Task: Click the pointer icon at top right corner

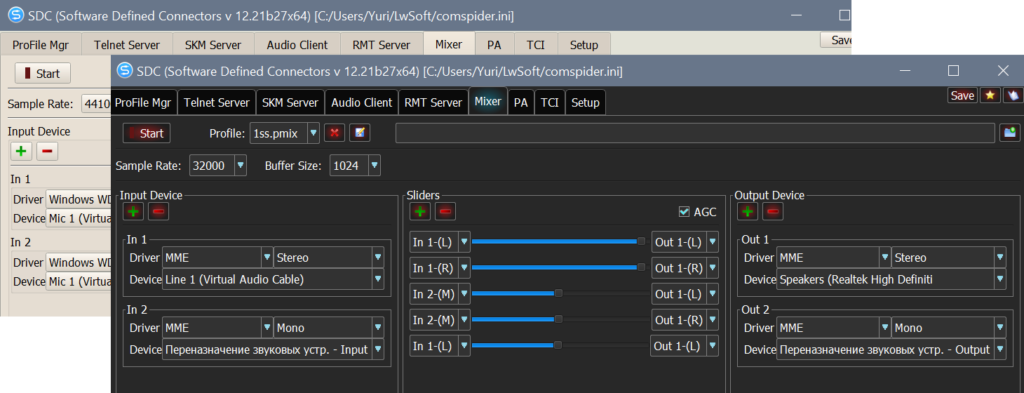Action: [1012, 95]
